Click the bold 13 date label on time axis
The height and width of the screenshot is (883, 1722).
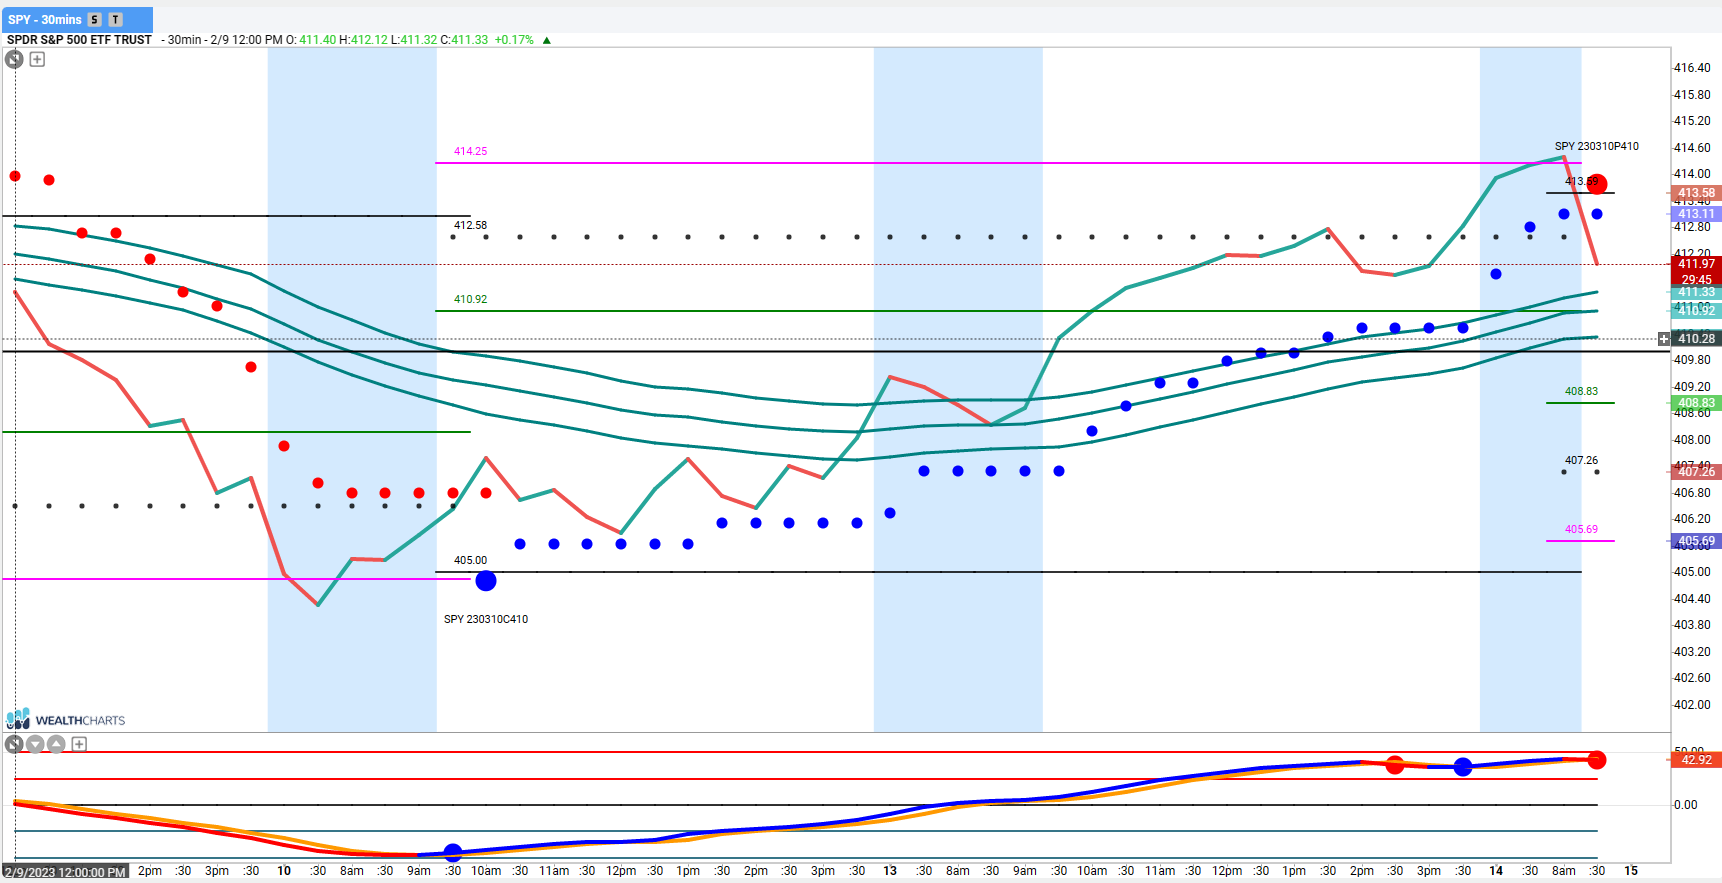point(890,871)
